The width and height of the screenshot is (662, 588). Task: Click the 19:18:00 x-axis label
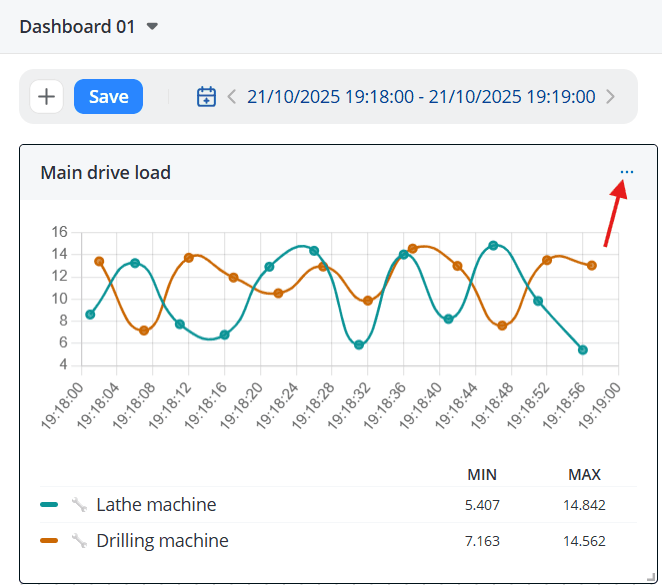click(x=62, y=406)
